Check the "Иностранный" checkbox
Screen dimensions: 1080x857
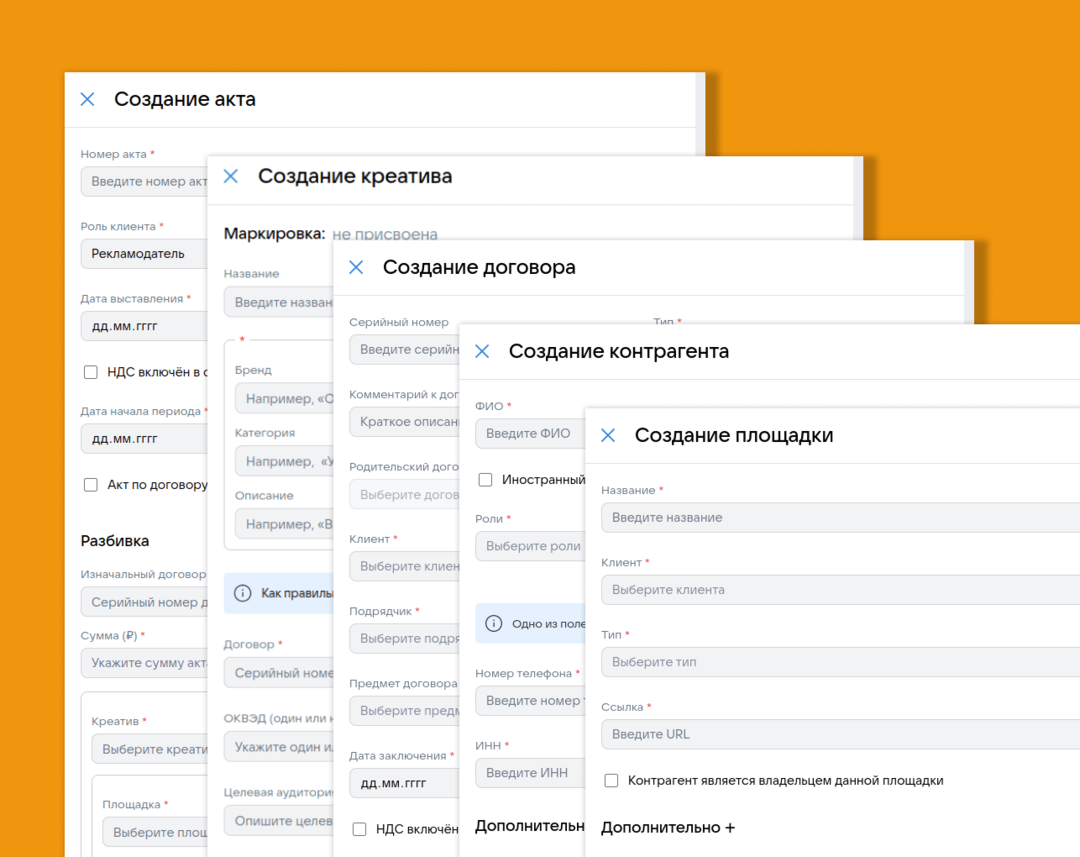click(485, 479)
